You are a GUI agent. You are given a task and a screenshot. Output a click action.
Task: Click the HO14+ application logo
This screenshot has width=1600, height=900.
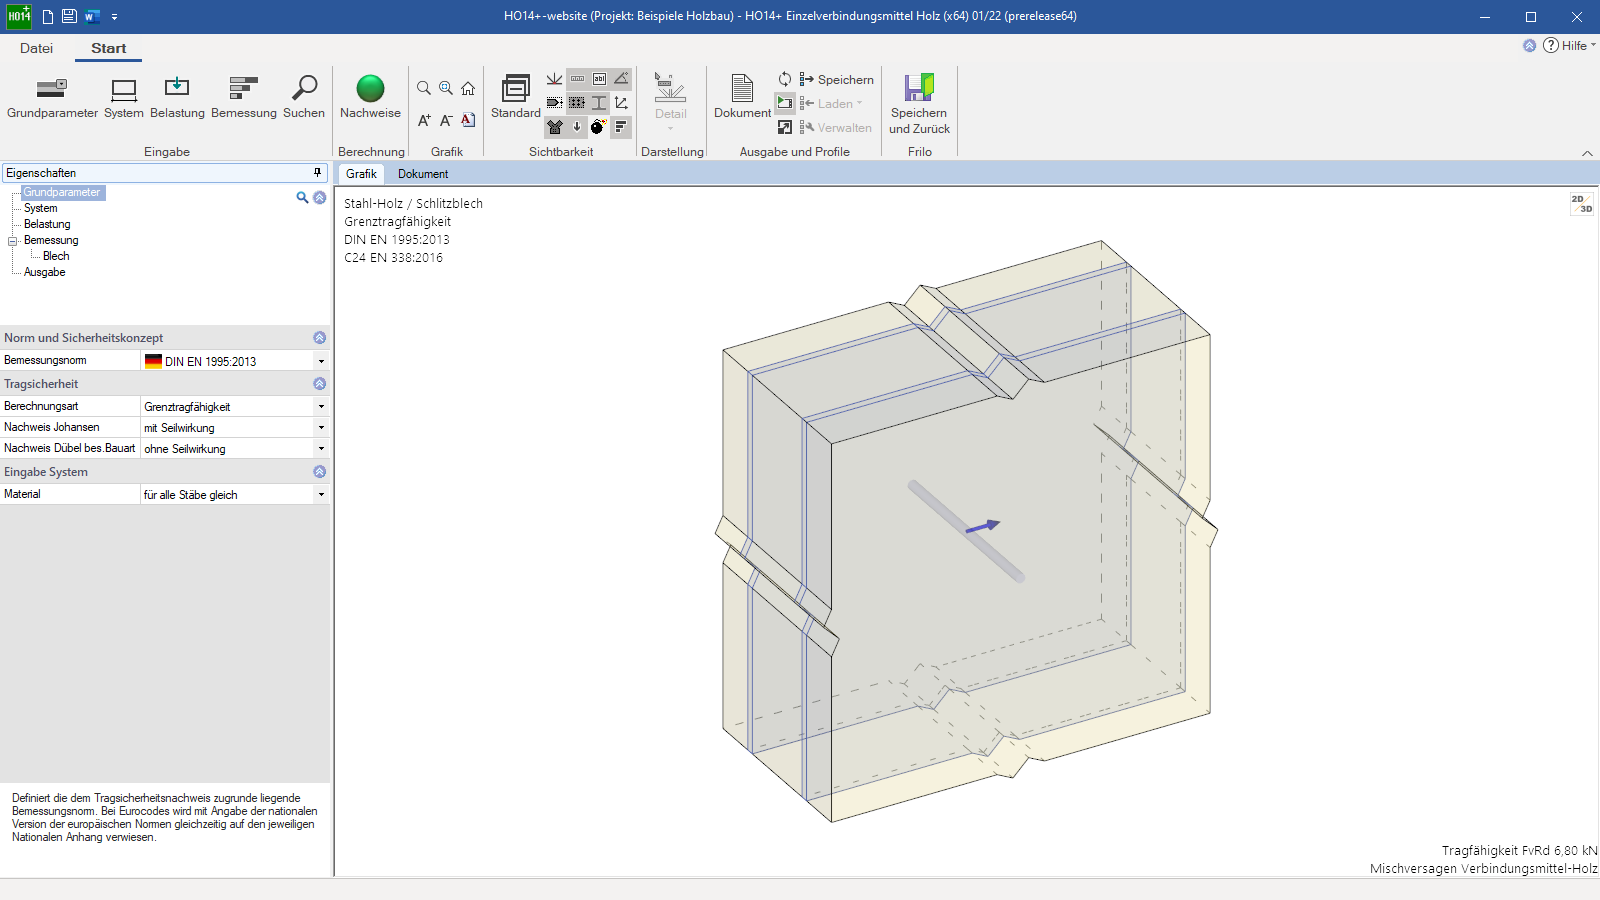[x=19, y=16]
